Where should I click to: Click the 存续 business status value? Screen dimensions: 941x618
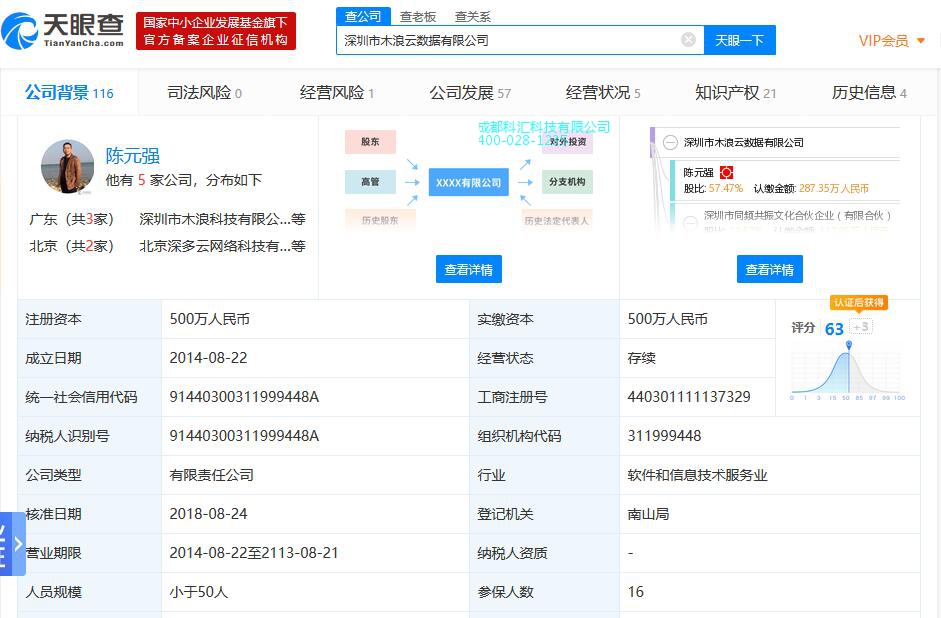click(x=642, y=358)
